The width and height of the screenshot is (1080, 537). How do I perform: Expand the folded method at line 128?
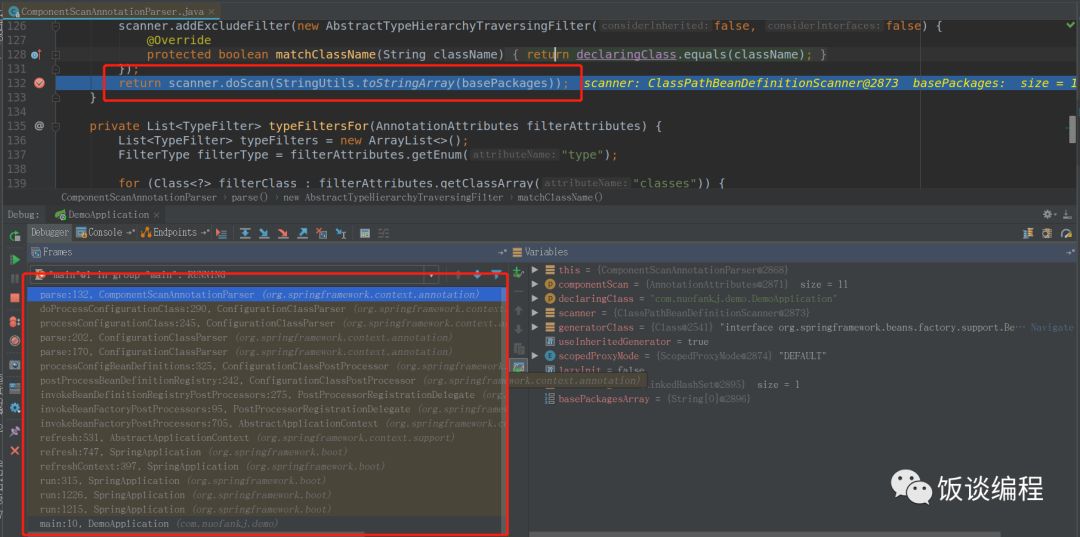(x=56, y=54)
